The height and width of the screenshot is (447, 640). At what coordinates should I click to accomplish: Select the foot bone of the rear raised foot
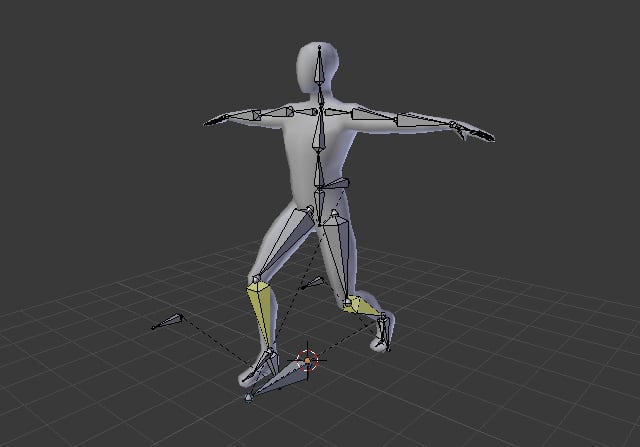pyautogui.click(x=384, y=330)
